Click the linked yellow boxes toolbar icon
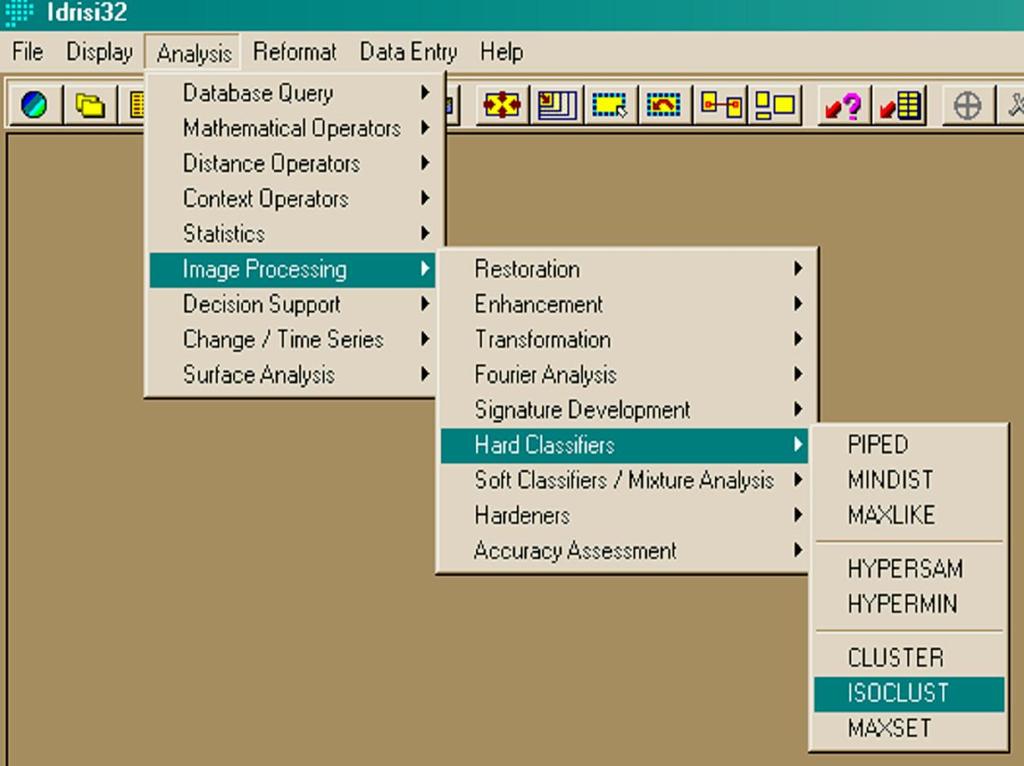1024x766 pixels. click(x=720, y=104)
